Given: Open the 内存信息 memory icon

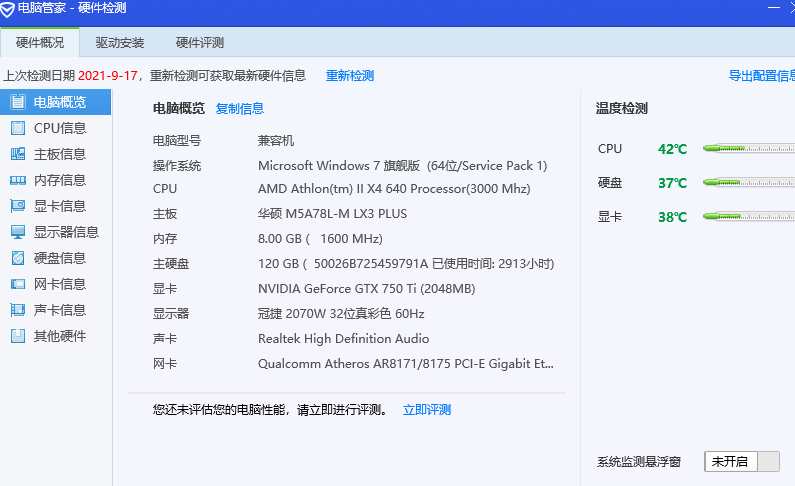Looking at the screenshot, I should point(18,180).
